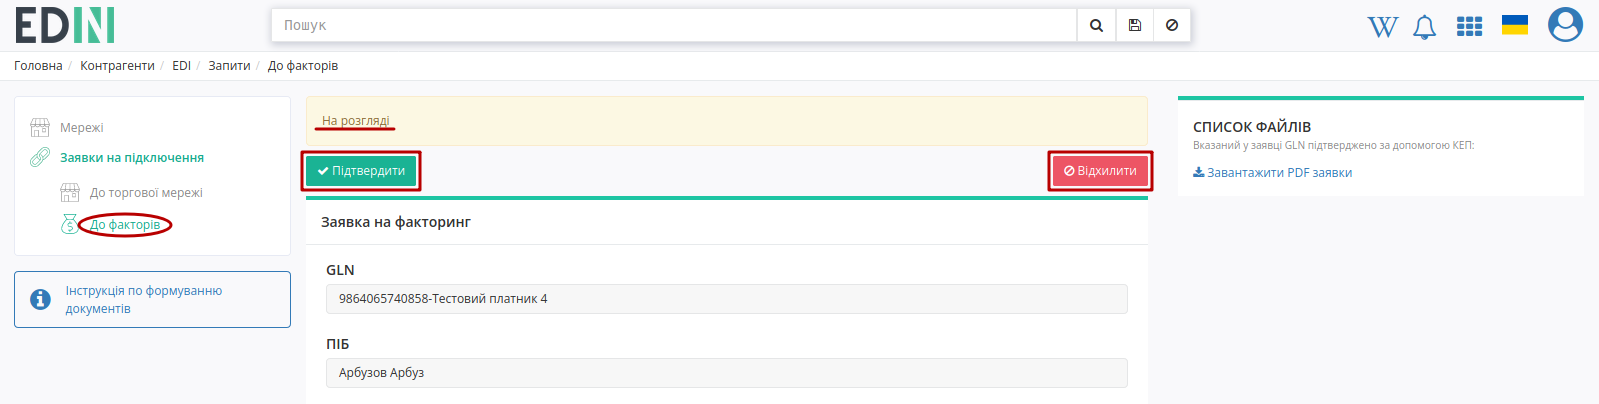Open До торгової мережі submenu item
This screenshot has height=404, width=1599.
point(146,193)
